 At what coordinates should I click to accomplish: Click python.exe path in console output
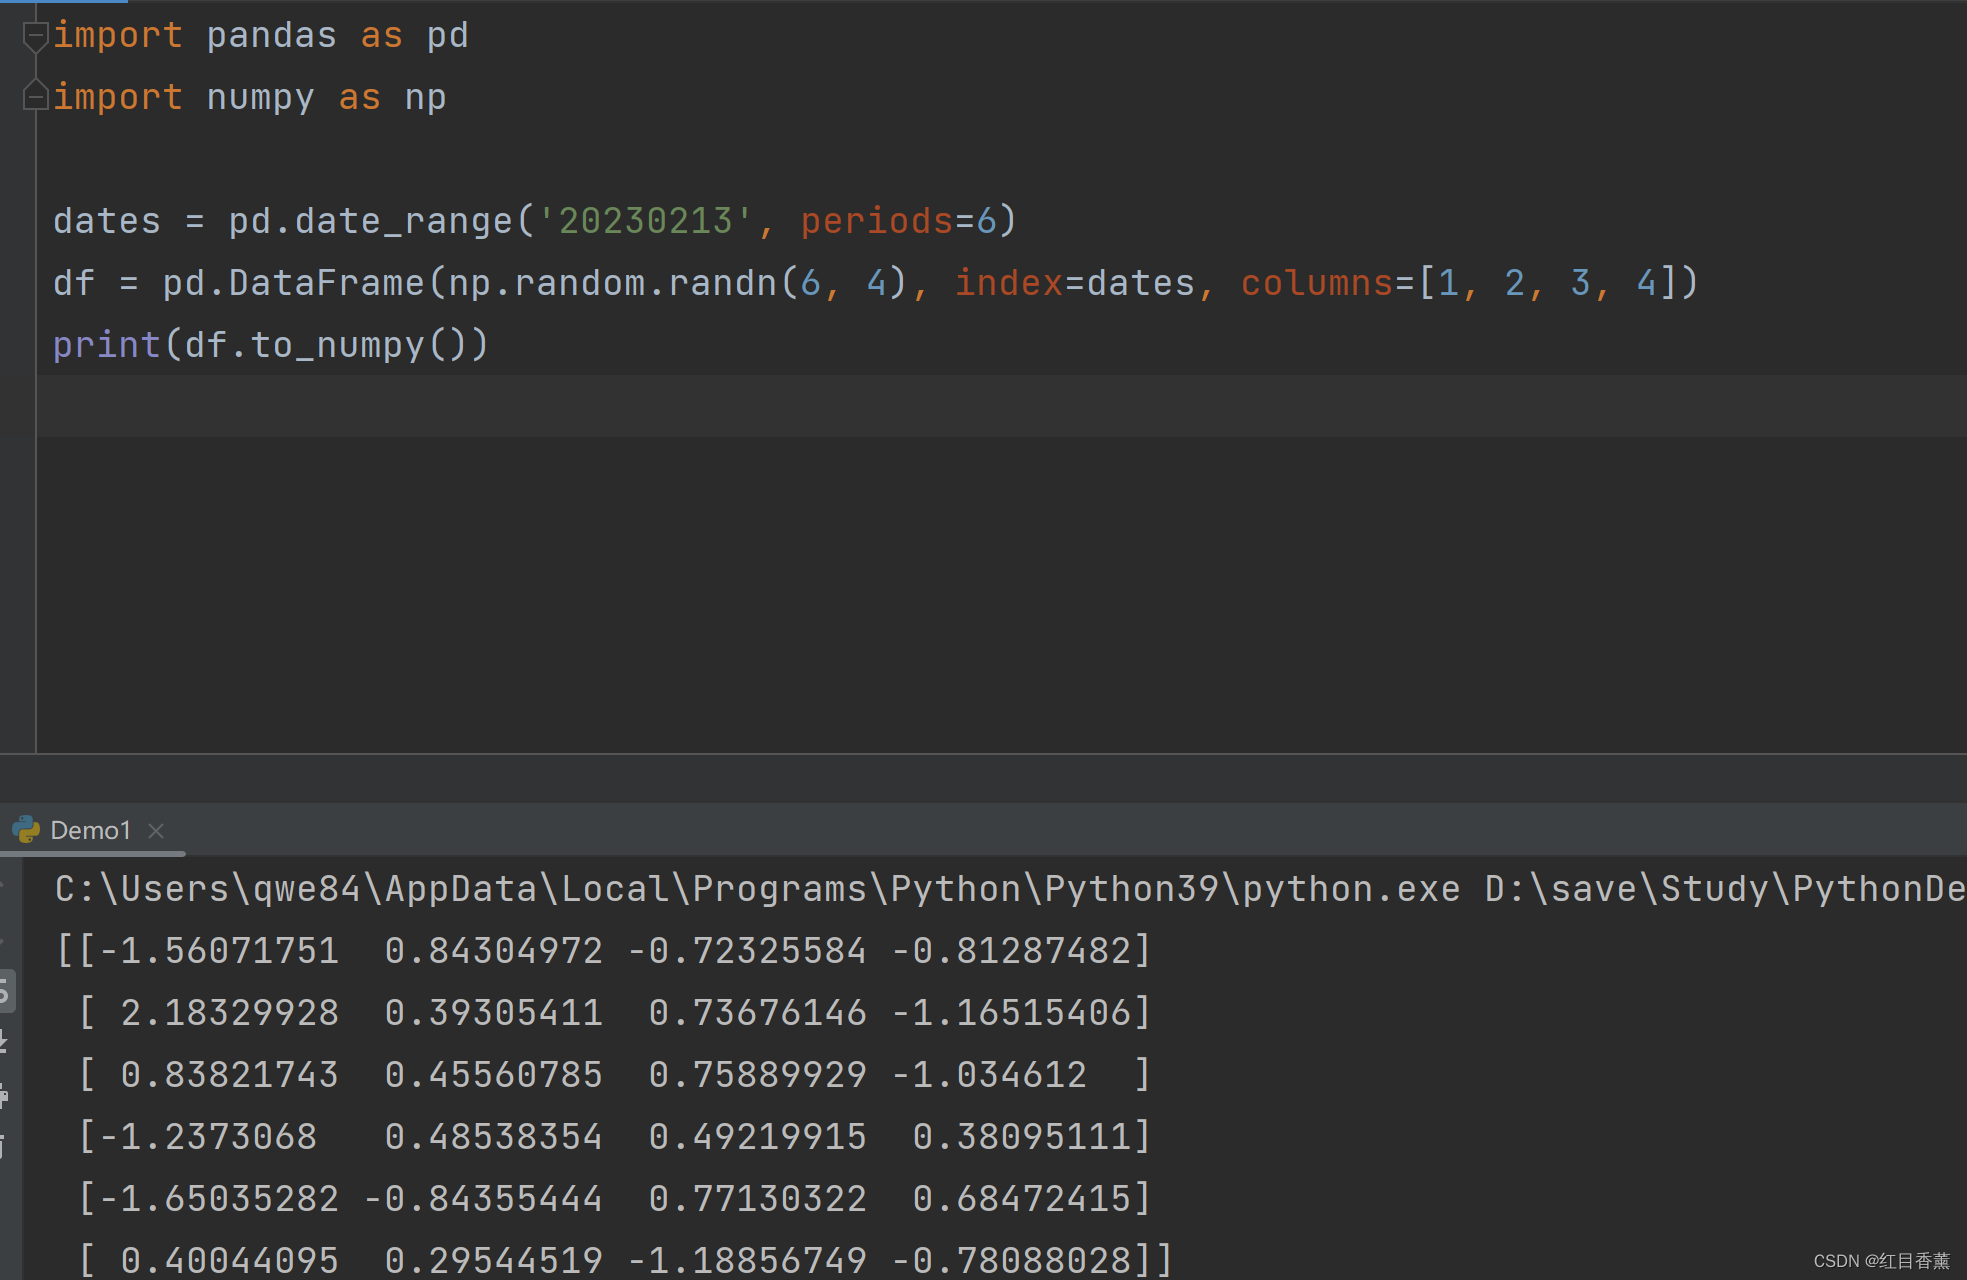pyautogui.click(x=1350, y=889)
